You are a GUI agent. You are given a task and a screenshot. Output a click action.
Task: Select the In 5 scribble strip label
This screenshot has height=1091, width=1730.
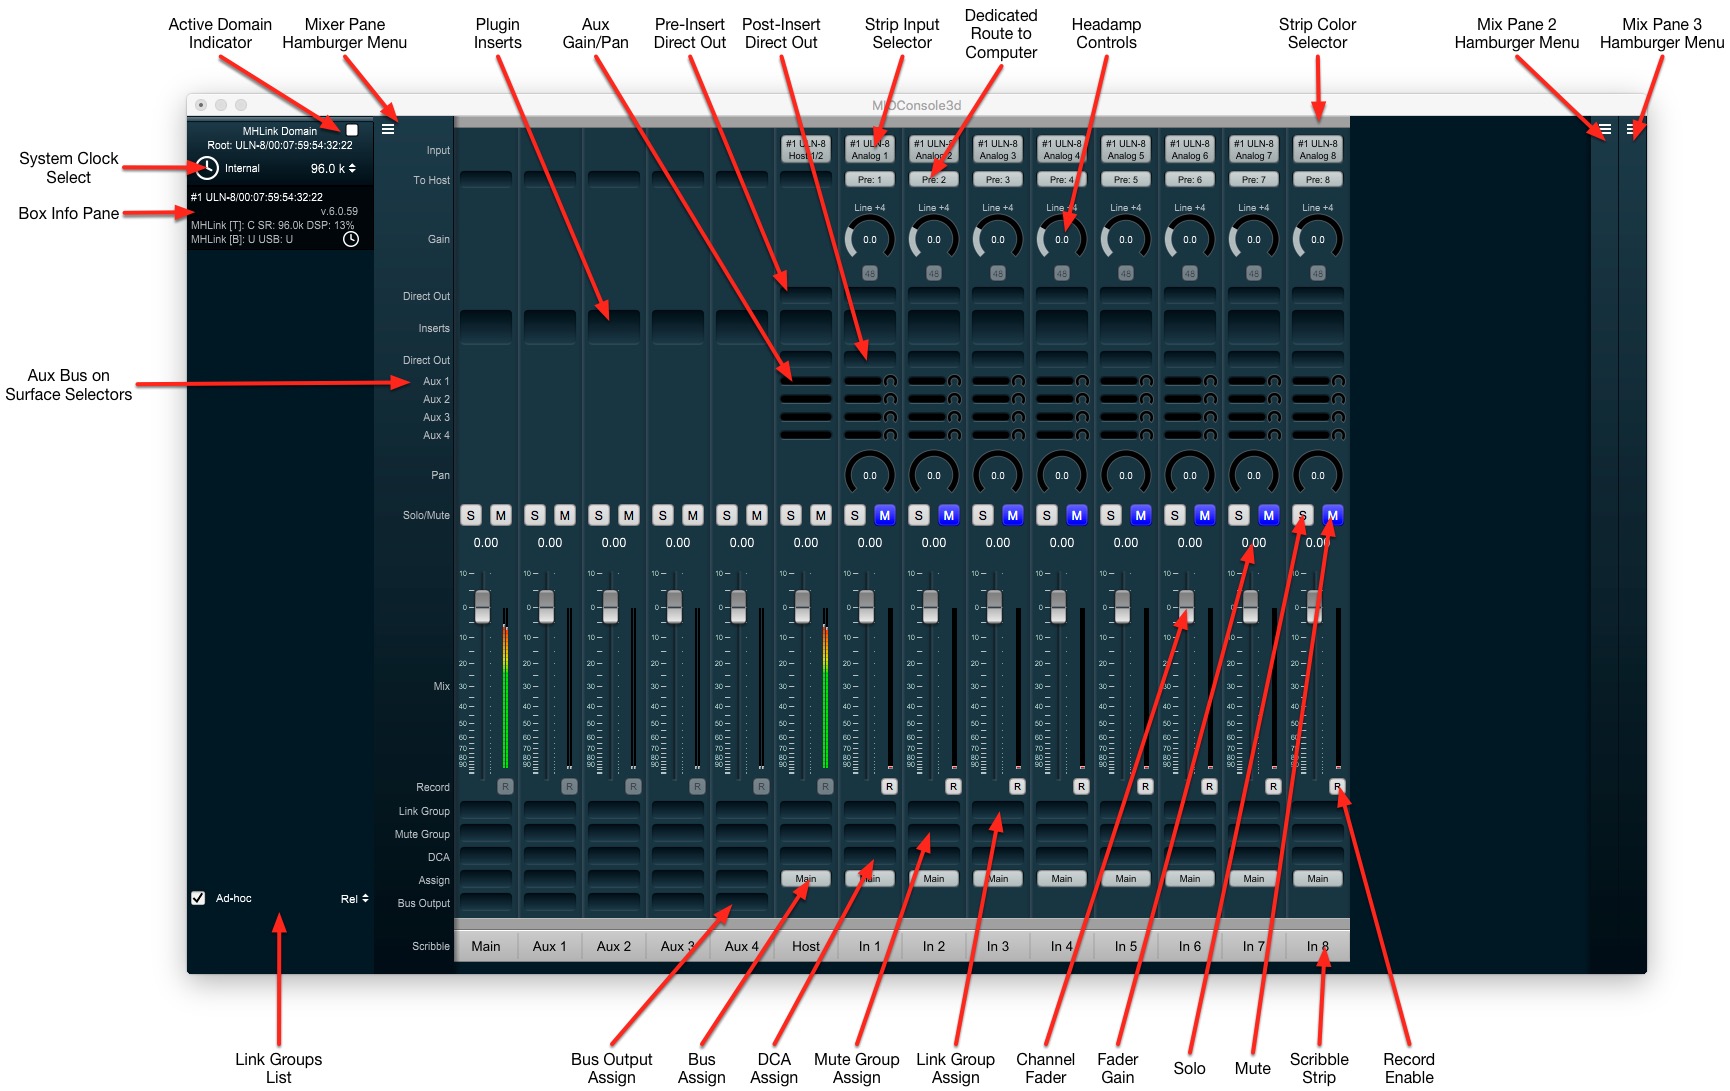[x=1126, y=946]
